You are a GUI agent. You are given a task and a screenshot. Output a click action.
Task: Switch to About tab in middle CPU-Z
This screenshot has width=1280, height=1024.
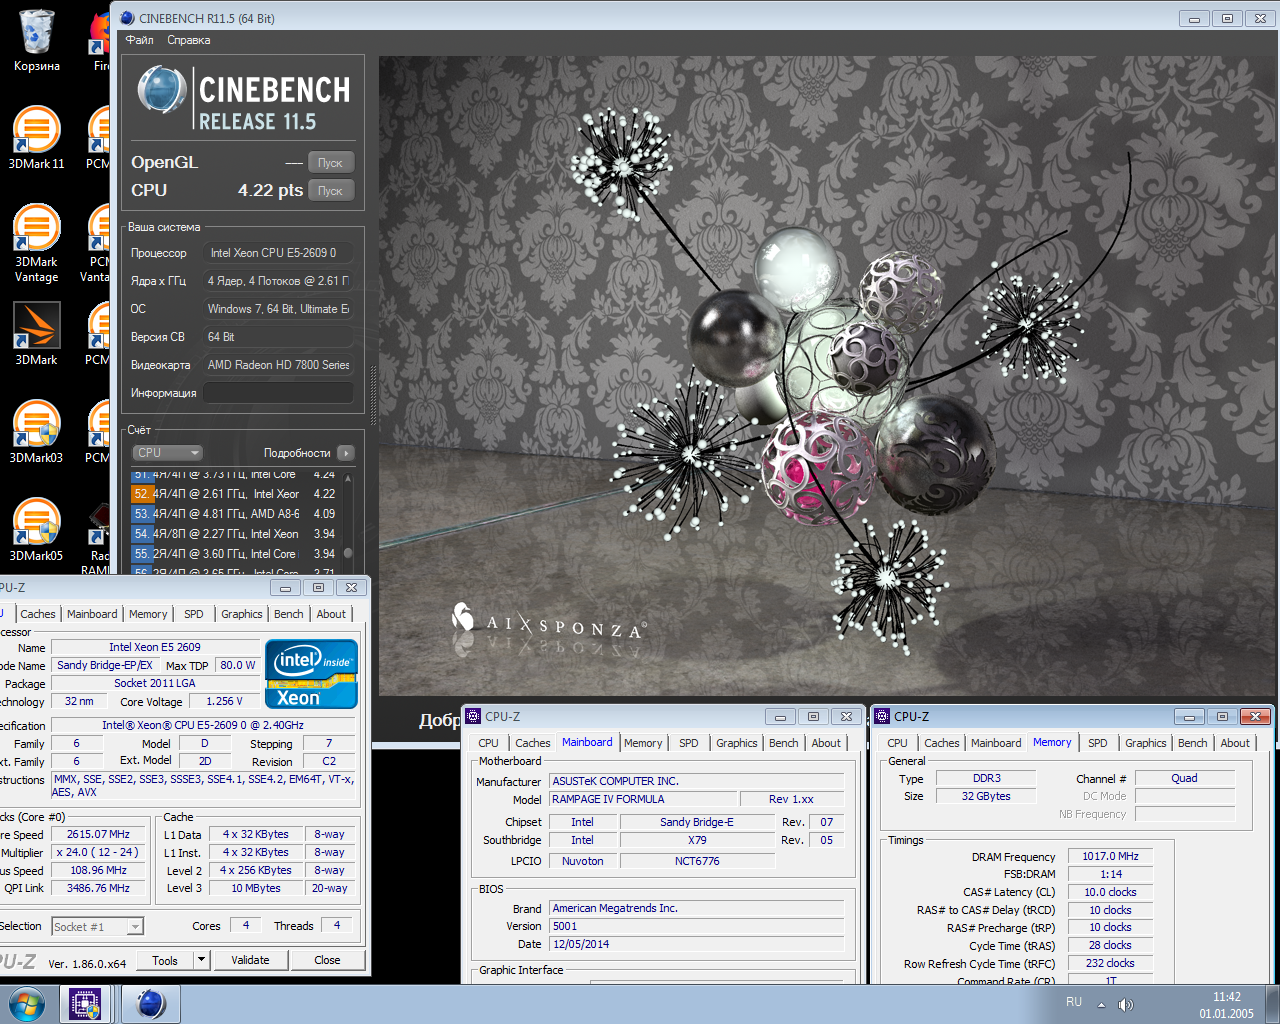click(x=826, y=743)
